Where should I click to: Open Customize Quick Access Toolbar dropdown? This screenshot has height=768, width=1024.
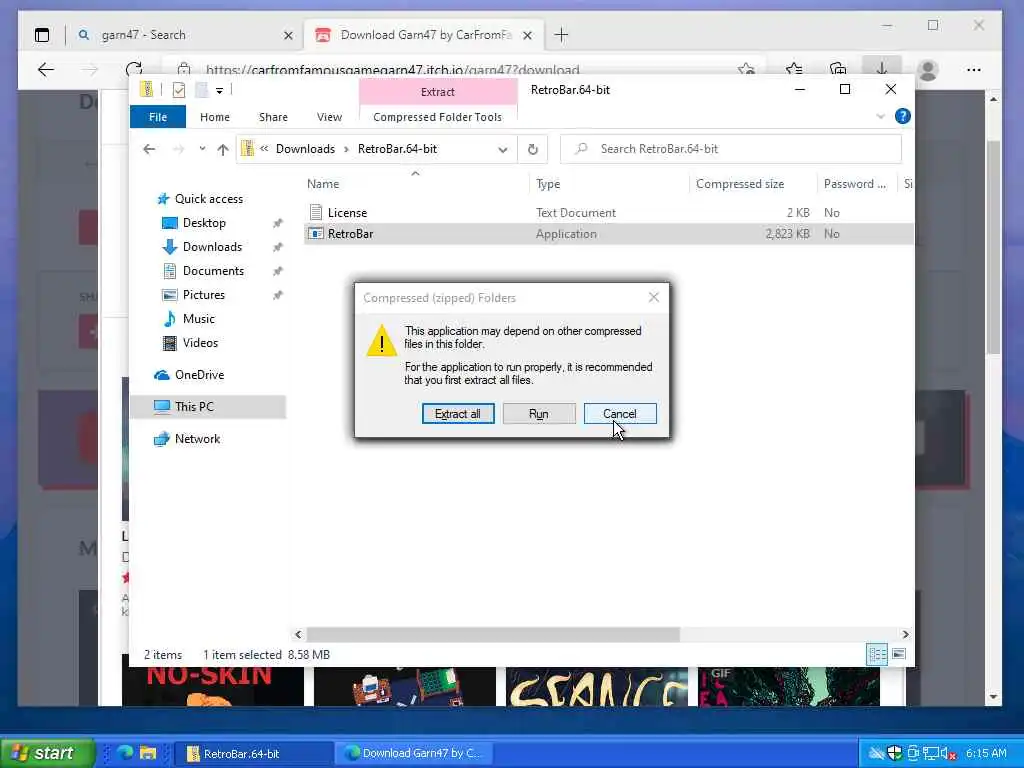(x=219, y=90)
